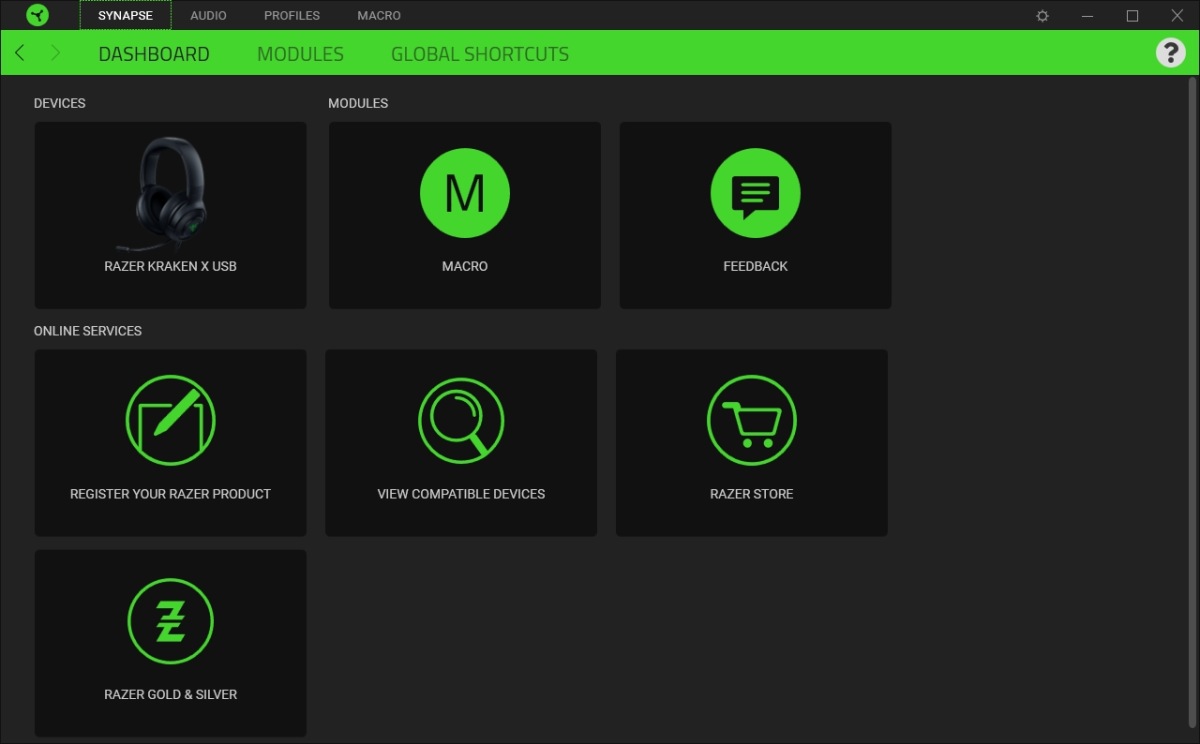Screen dimensions: 1200x744
Task: Open the Macro top tab
Action: click(379, 15)
